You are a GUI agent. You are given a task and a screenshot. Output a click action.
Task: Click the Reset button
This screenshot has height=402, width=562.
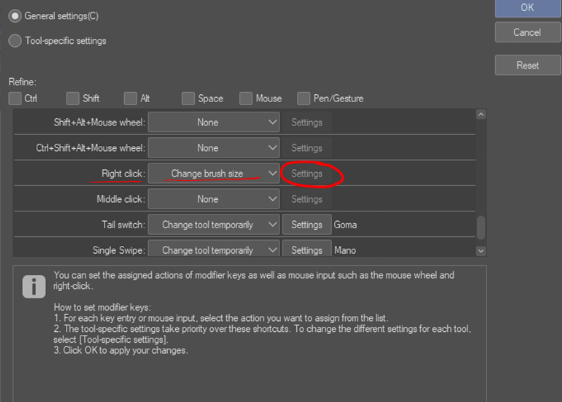(528, 65)
